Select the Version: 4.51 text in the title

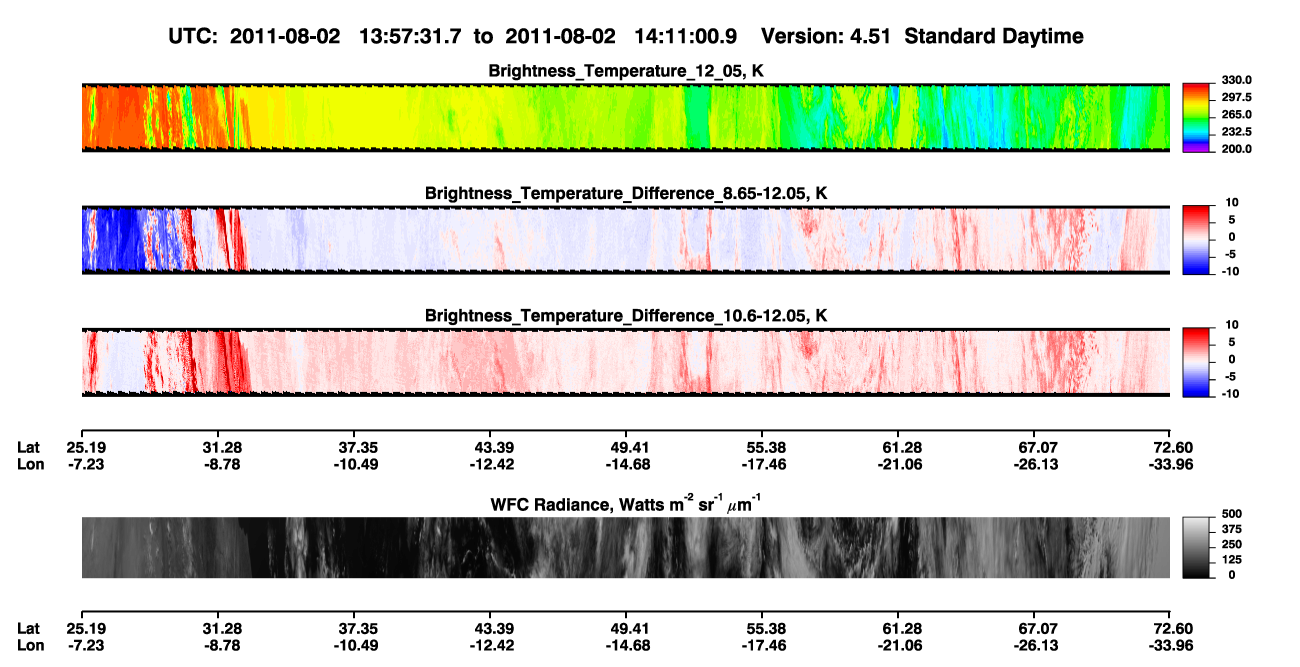(825, 37)
